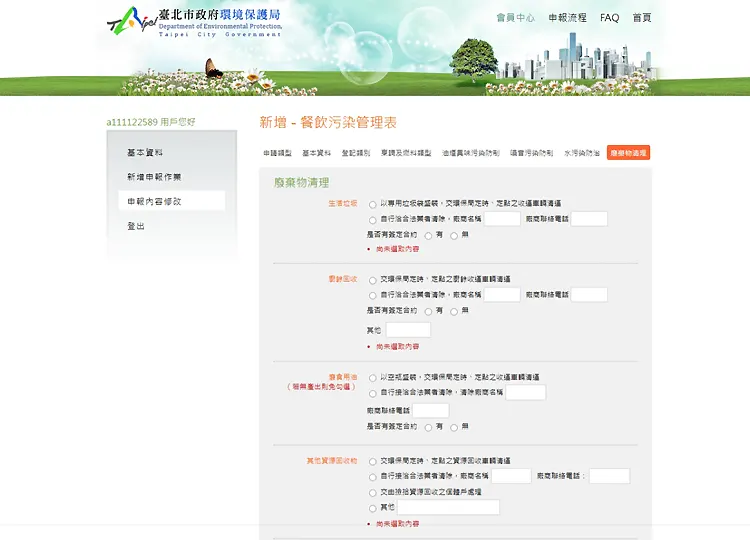
Task: Click the 其他 text field under 廚餘回收
Action: [x=408, y=330]
